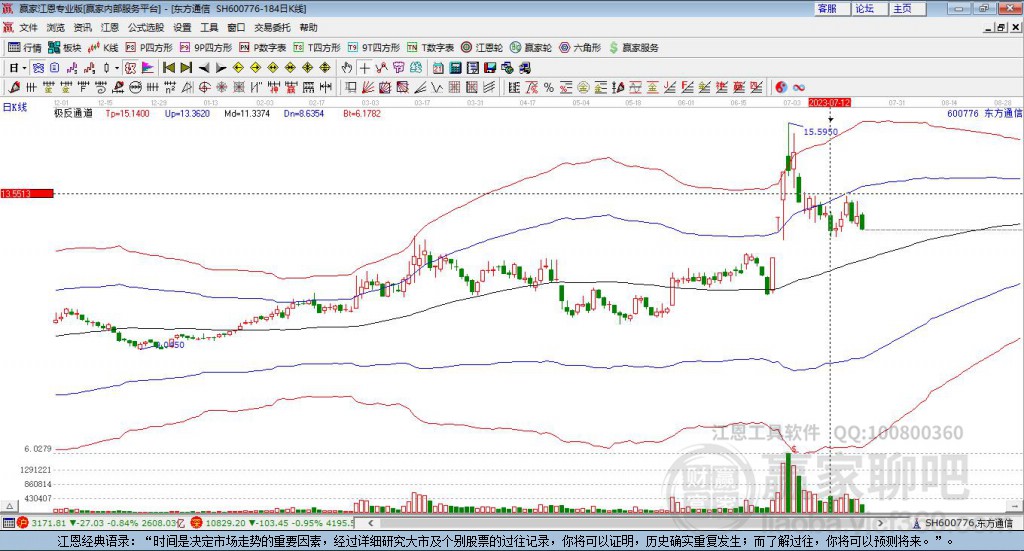Switch to the K线 candlestick chart
Viewport: 1024px width, 551px height.
[103, 48]
